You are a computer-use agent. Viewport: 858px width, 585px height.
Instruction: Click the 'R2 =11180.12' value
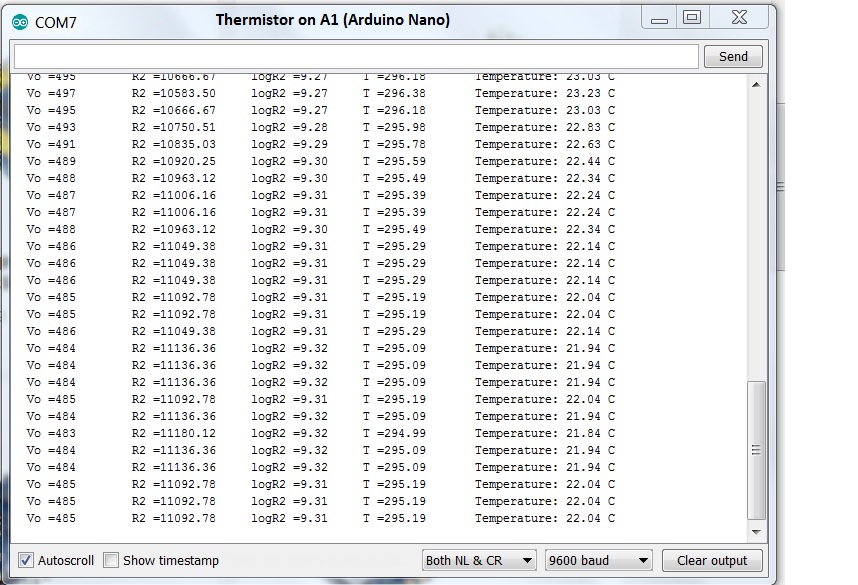[173, 433]
